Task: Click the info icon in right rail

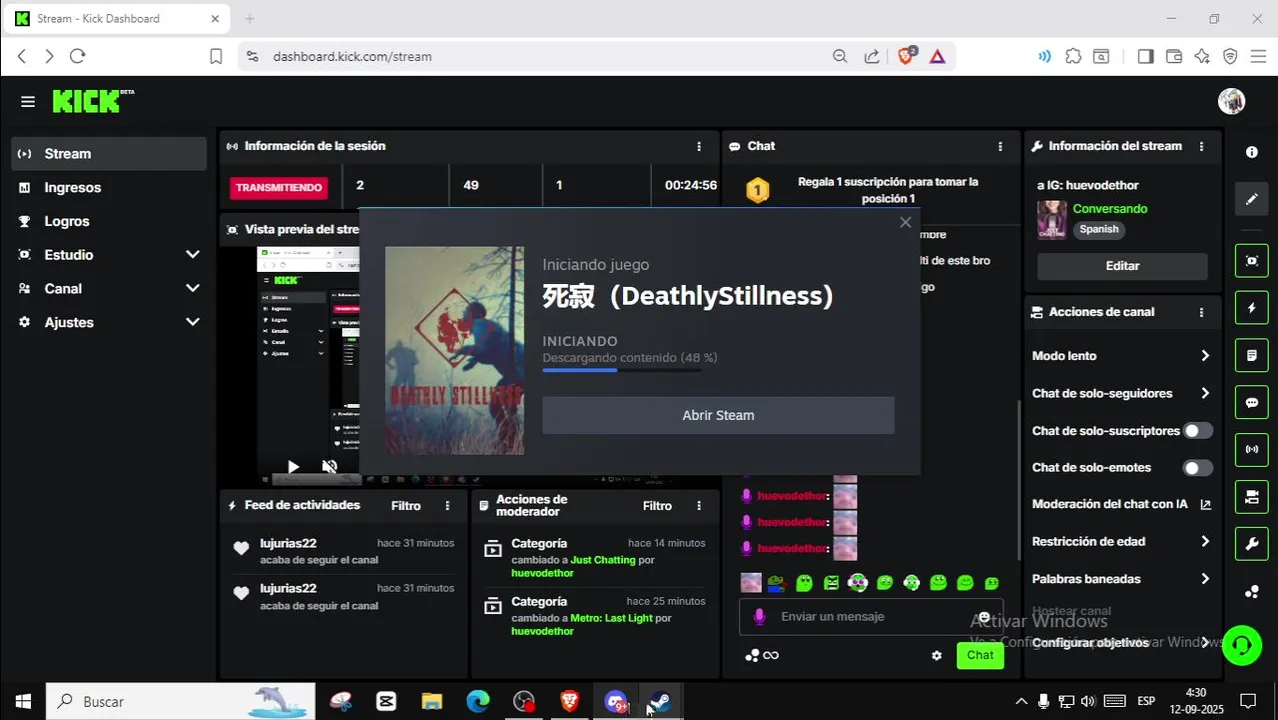Action: (x=1252, y=152)
